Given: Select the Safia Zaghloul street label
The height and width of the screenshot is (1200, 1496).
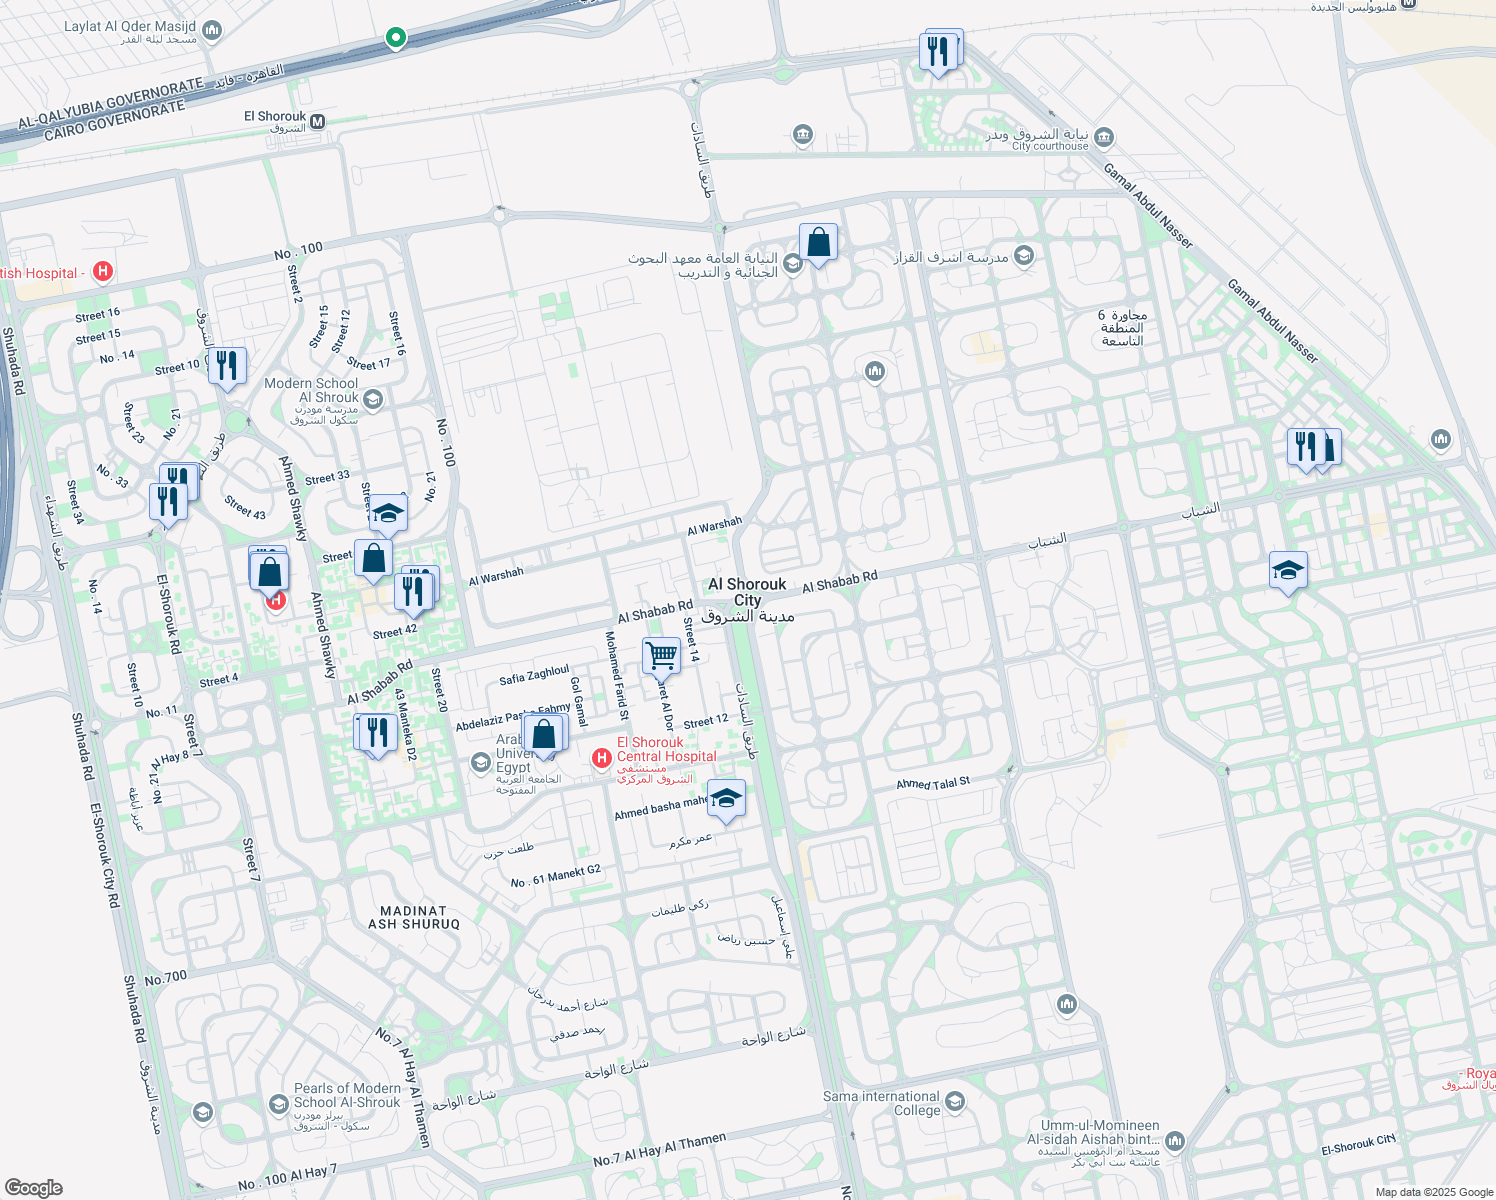Looking at the screenshot, I should [534, 675].
